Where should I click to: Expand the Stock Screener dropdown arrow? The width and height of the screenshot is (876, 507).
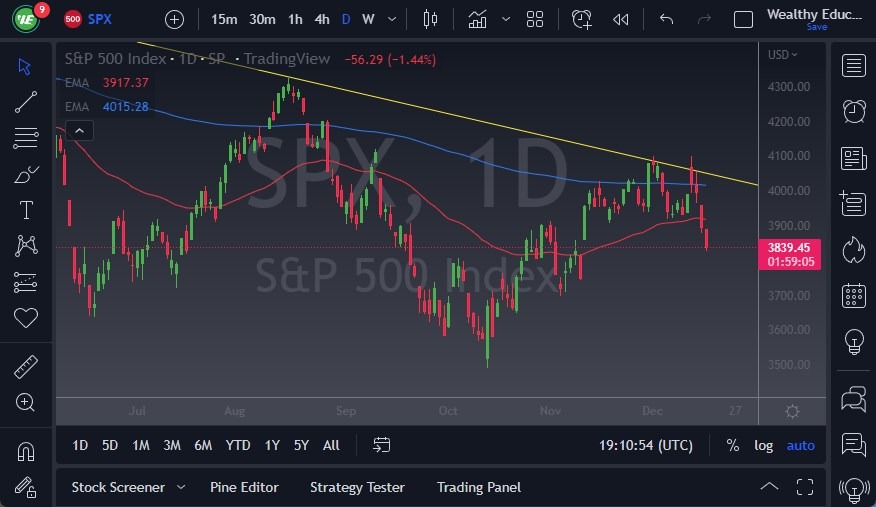tap(181, 487)
